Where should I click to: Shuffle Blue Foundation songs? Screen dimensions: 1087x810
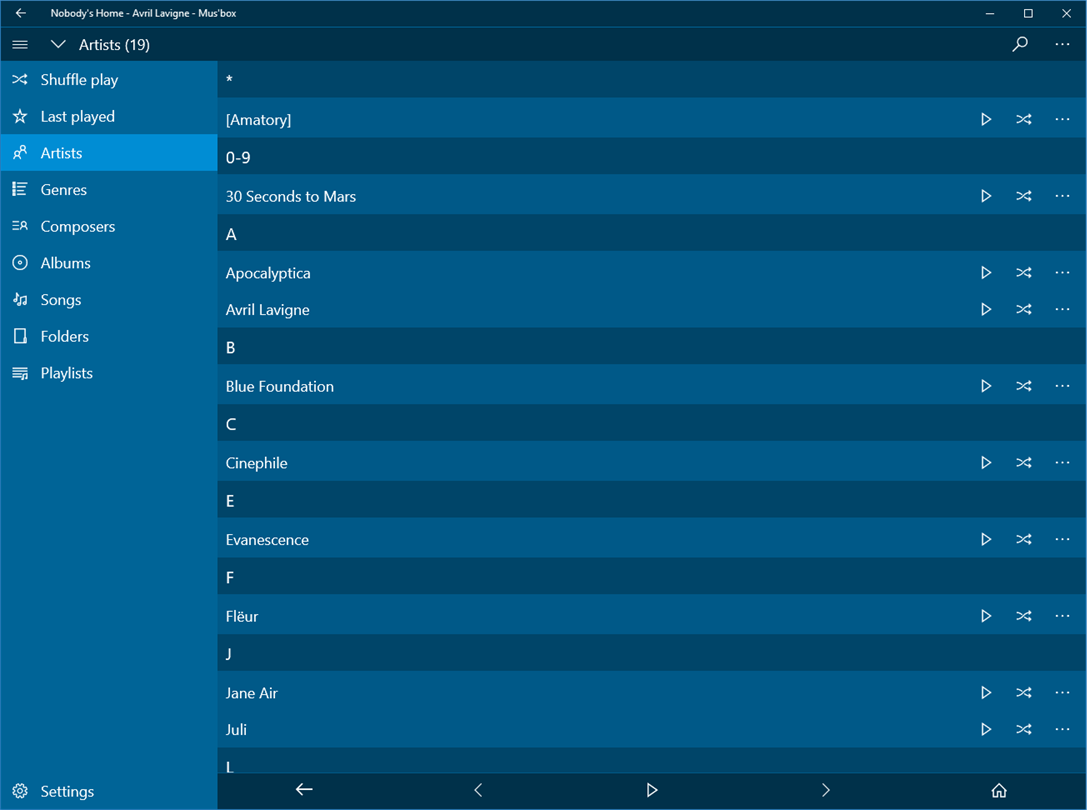click(1024, 386)
